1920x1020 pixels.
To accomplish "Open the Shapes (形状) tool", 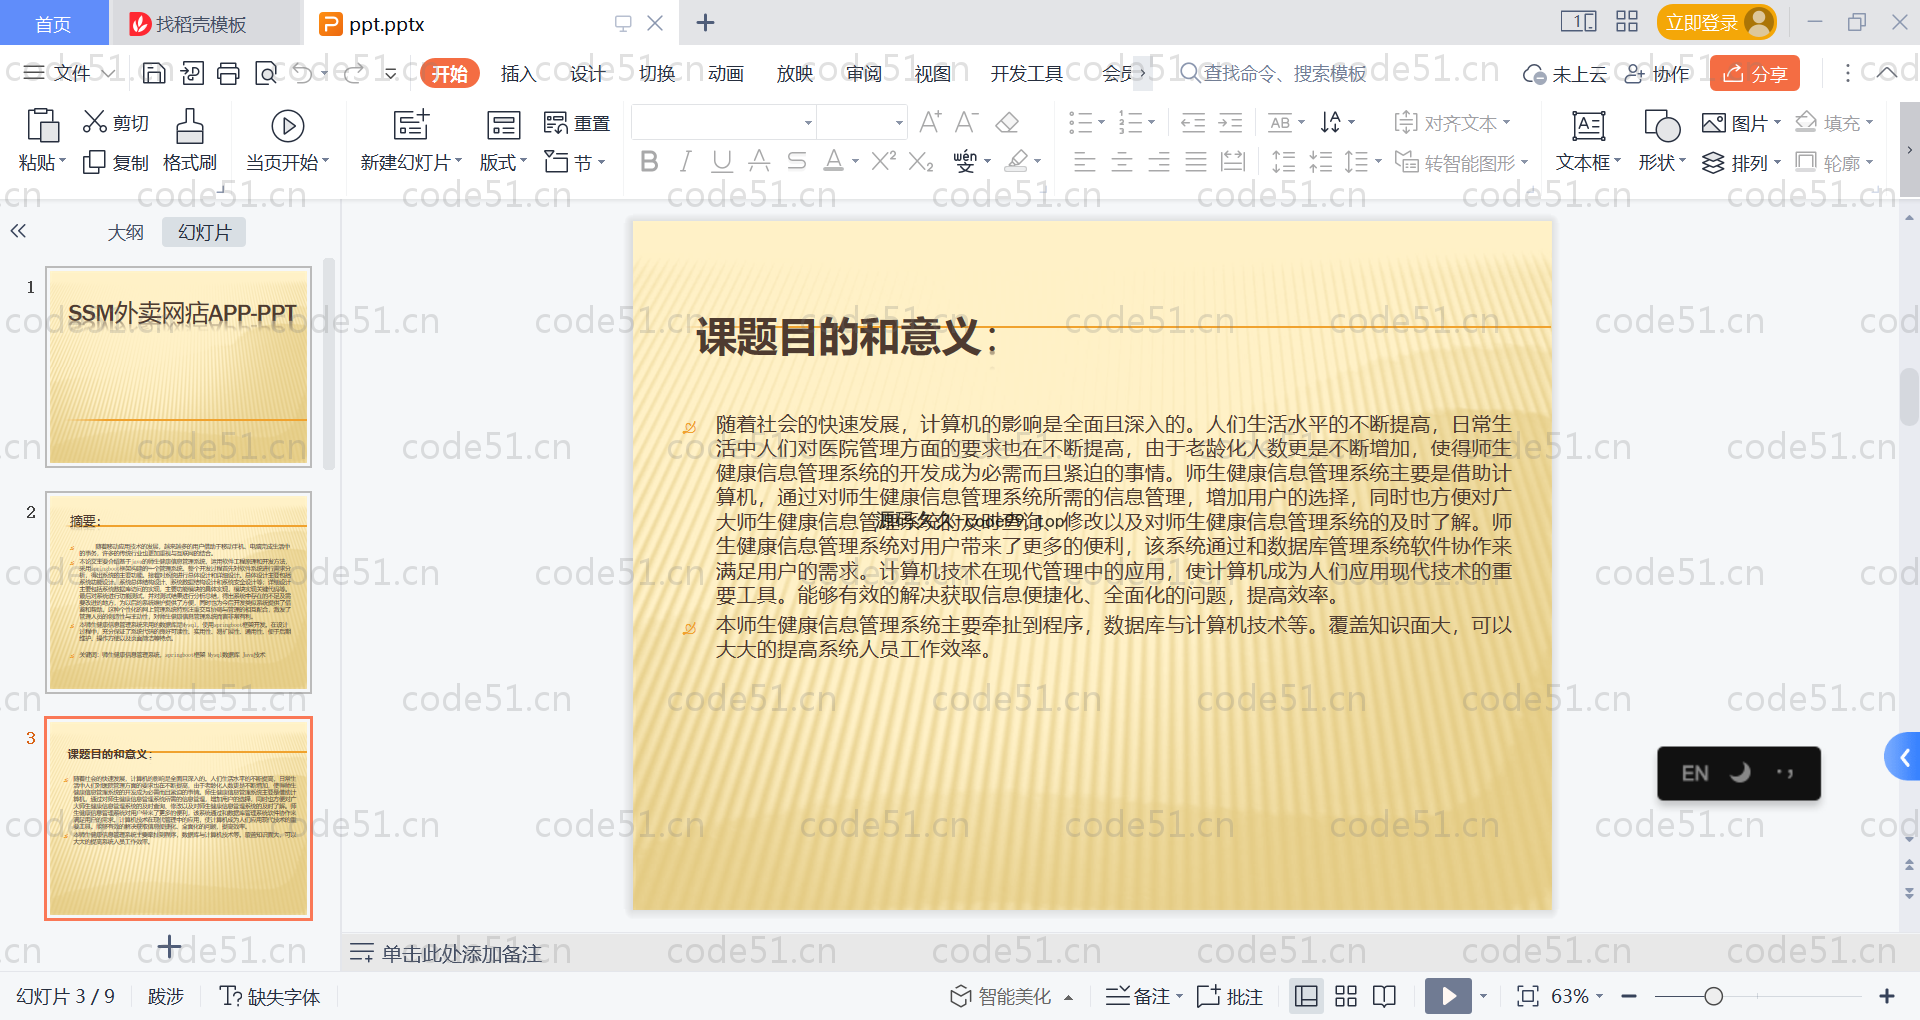I will pos(1661,141).
